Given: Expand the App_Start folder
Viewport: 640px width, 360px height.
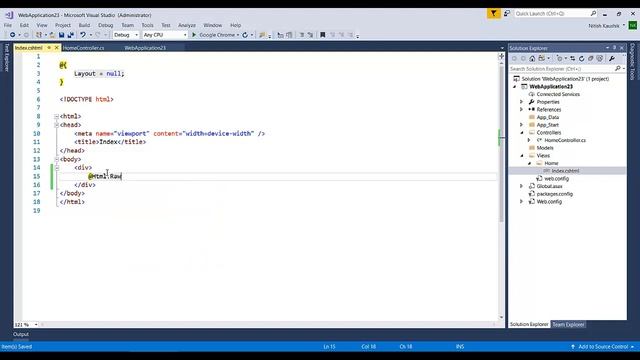Looking at the screenshot, I should click(521, 125).
